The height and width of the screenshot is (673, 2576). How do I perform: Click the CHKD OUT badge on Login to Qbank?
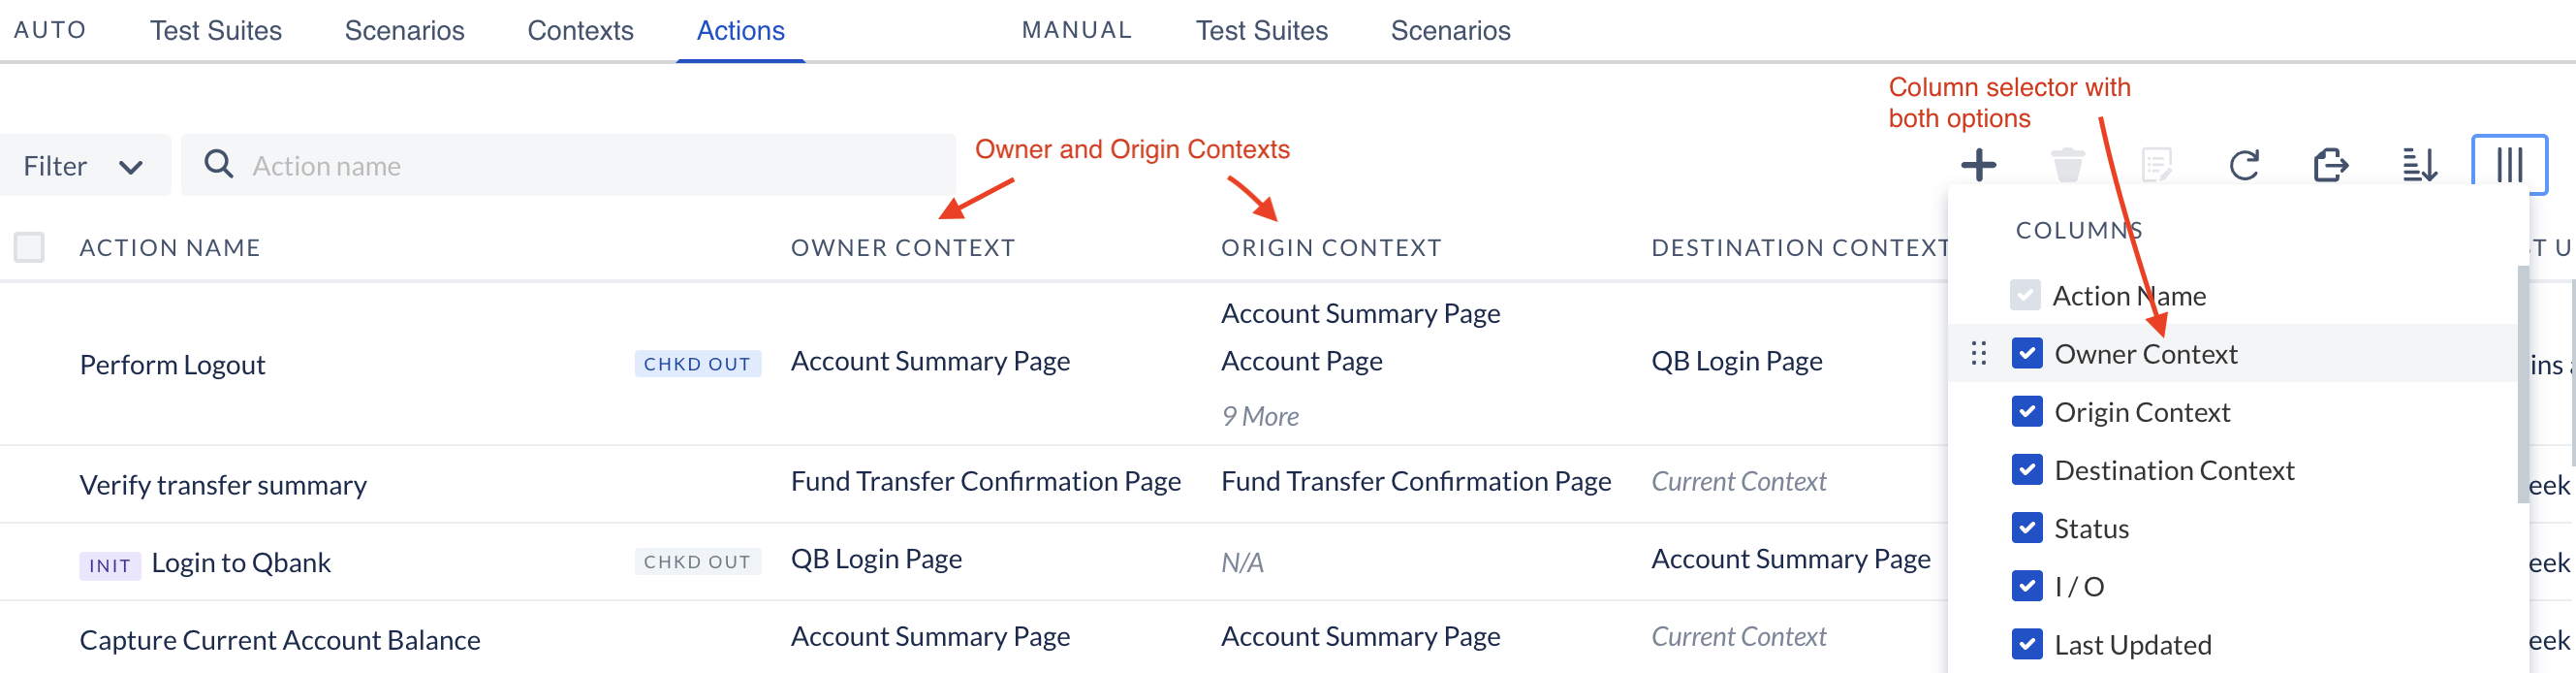(x=697, y=562)
